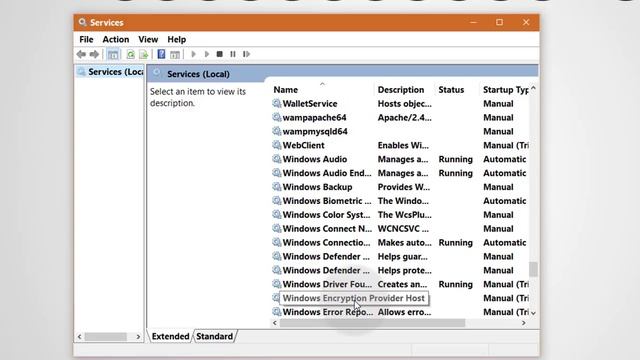Image resolution: width=640 pixels, height=360 pixels.
Task: Click Running status of Windows Connection Manager
Action: (456, 242)
